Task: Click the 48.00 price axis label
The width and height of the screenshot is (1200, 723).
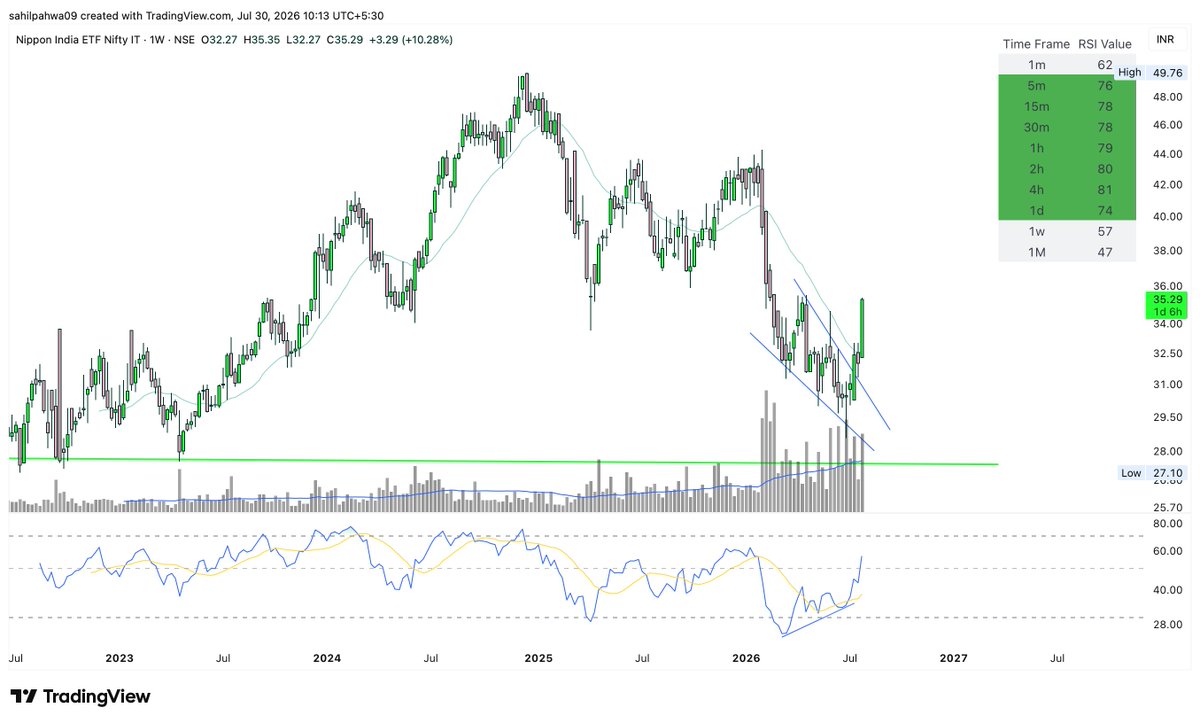Action: click(1168, 97)
